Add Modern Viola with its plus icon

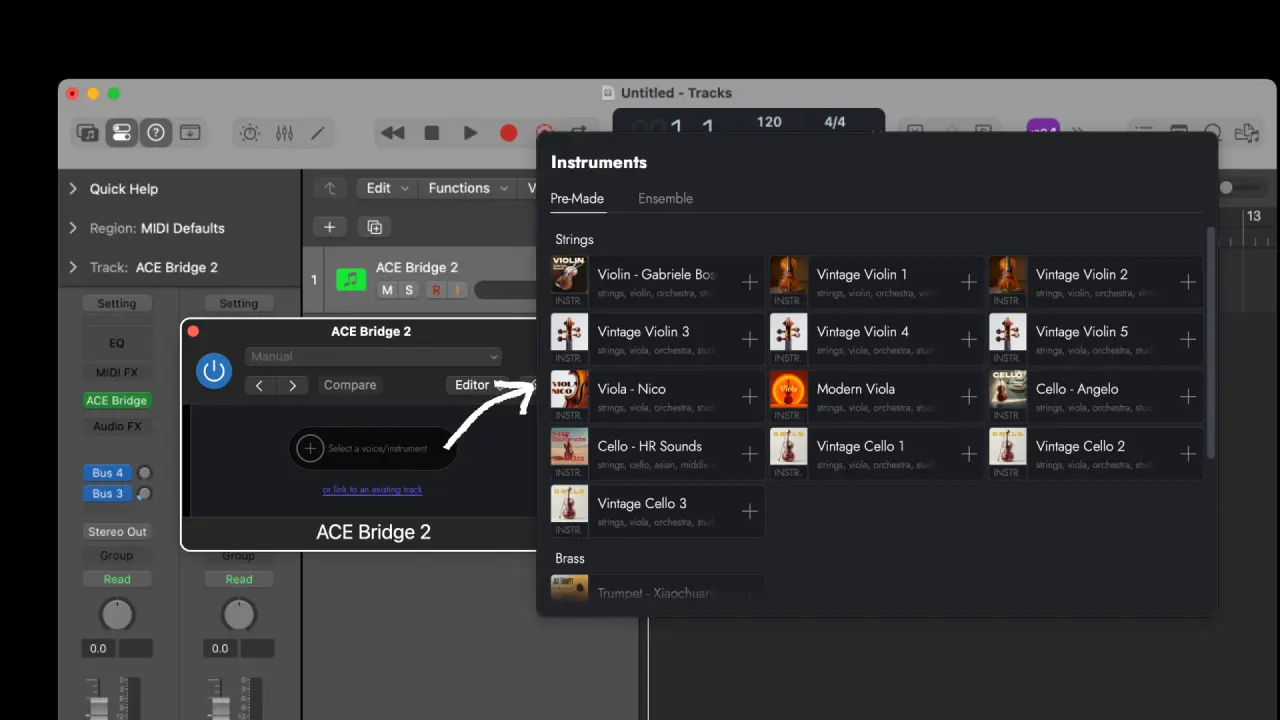(x=968, y=397)
